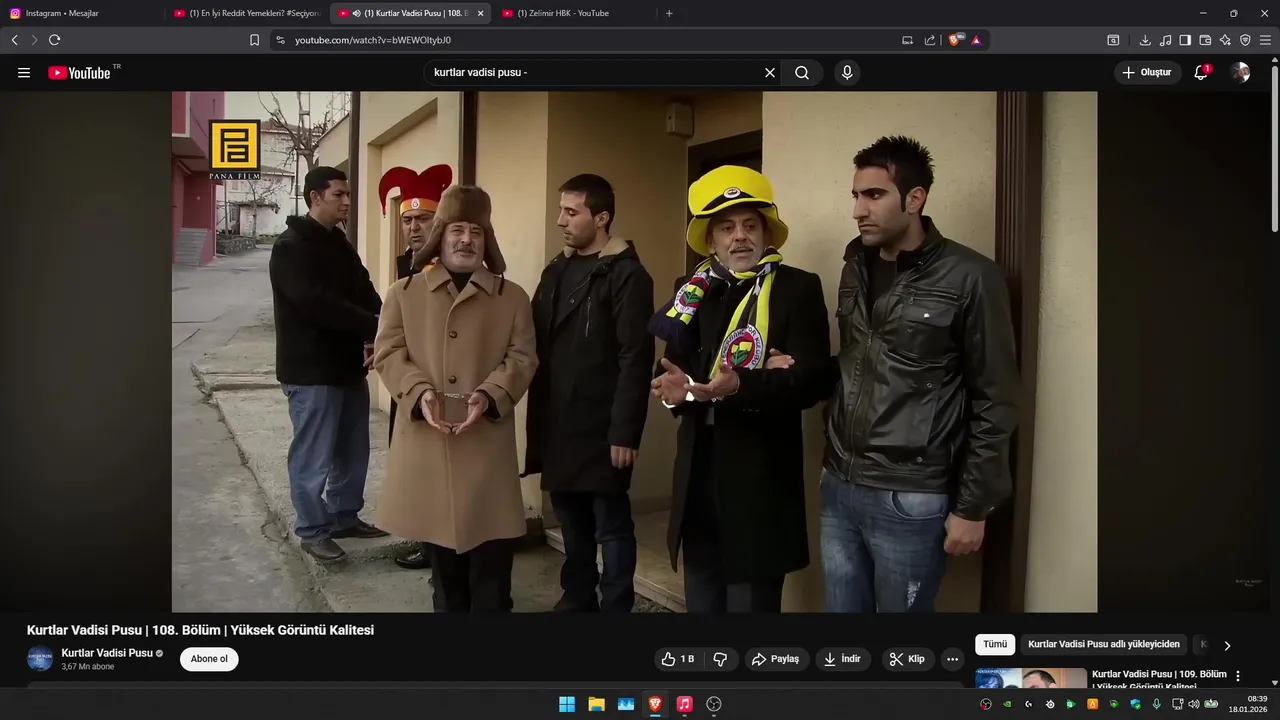Start voice search with microphone icon
The width and height of the screenshot is (1280, 720).
click(x=847, y=73)
